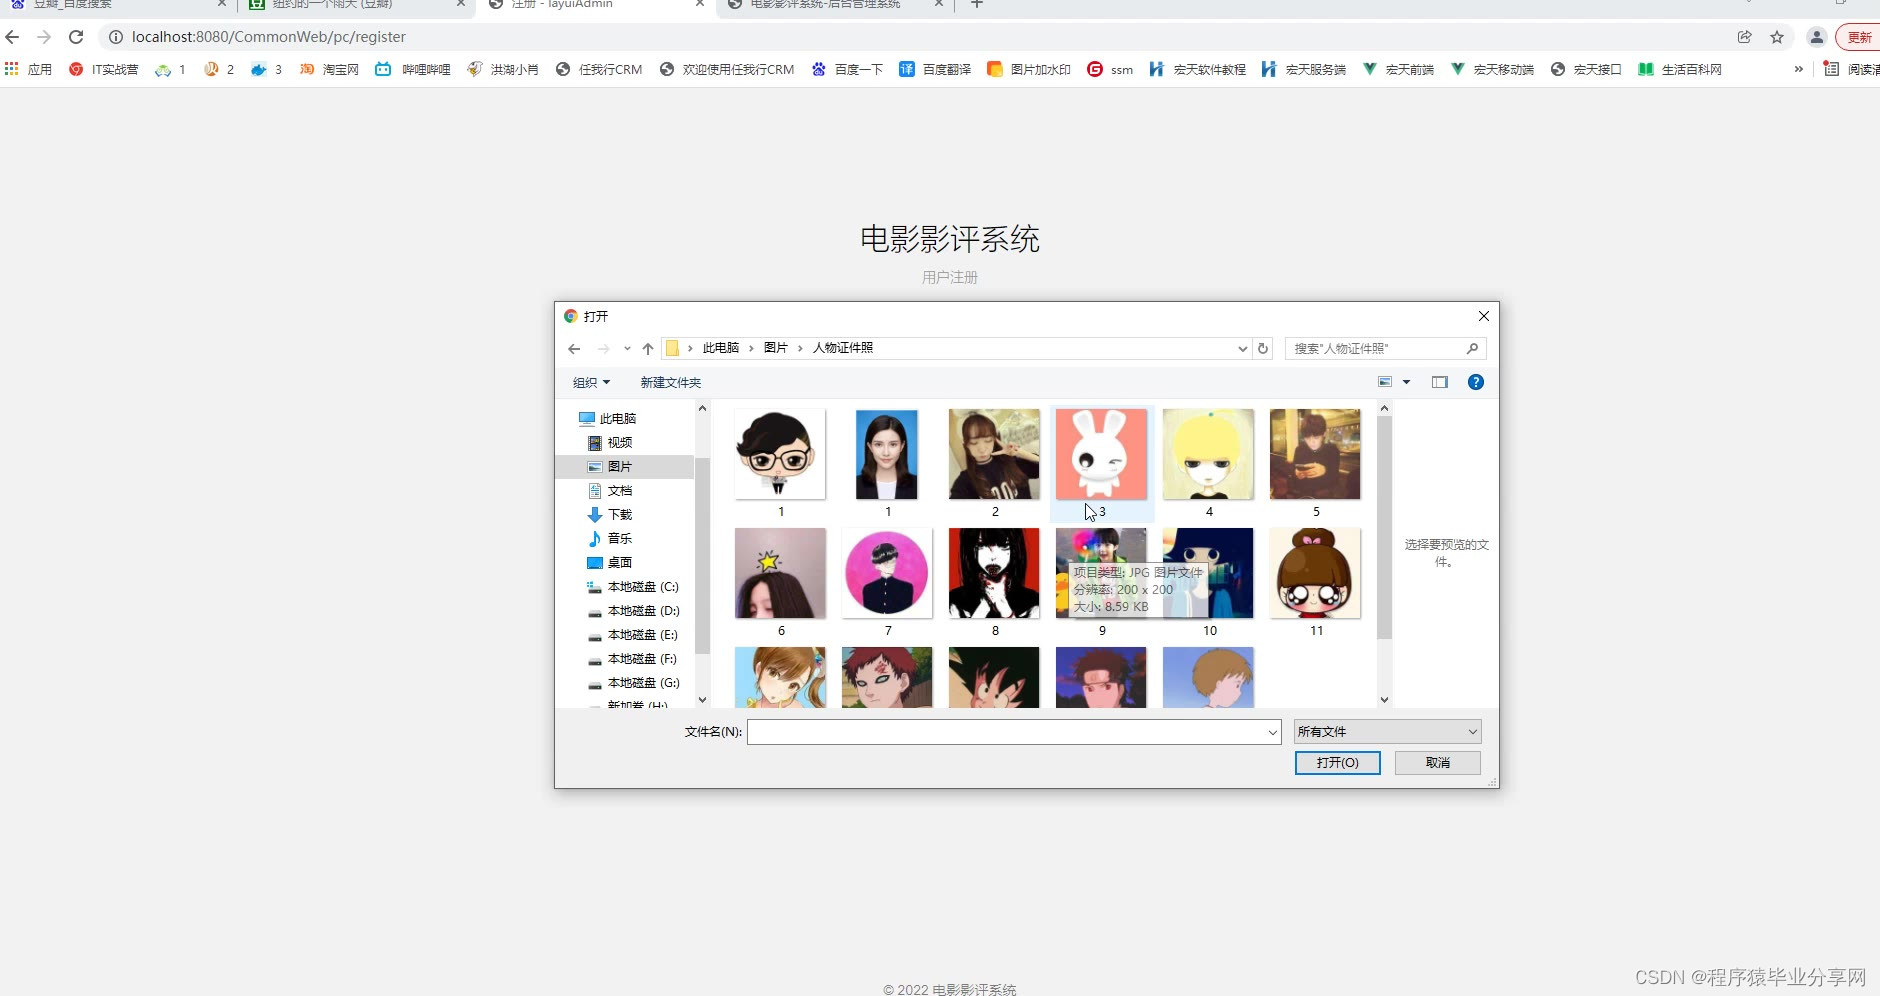Select the image thumbnail named 8
This screenshot has height=996, width=1880.
pyautogui.click(x=994, y=573)
